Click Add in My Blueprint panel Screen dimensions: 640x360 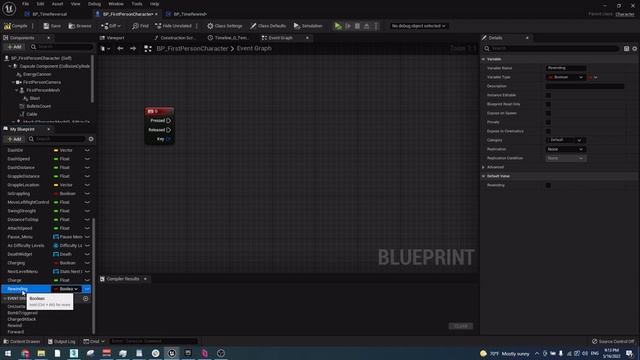click(14, 139)
